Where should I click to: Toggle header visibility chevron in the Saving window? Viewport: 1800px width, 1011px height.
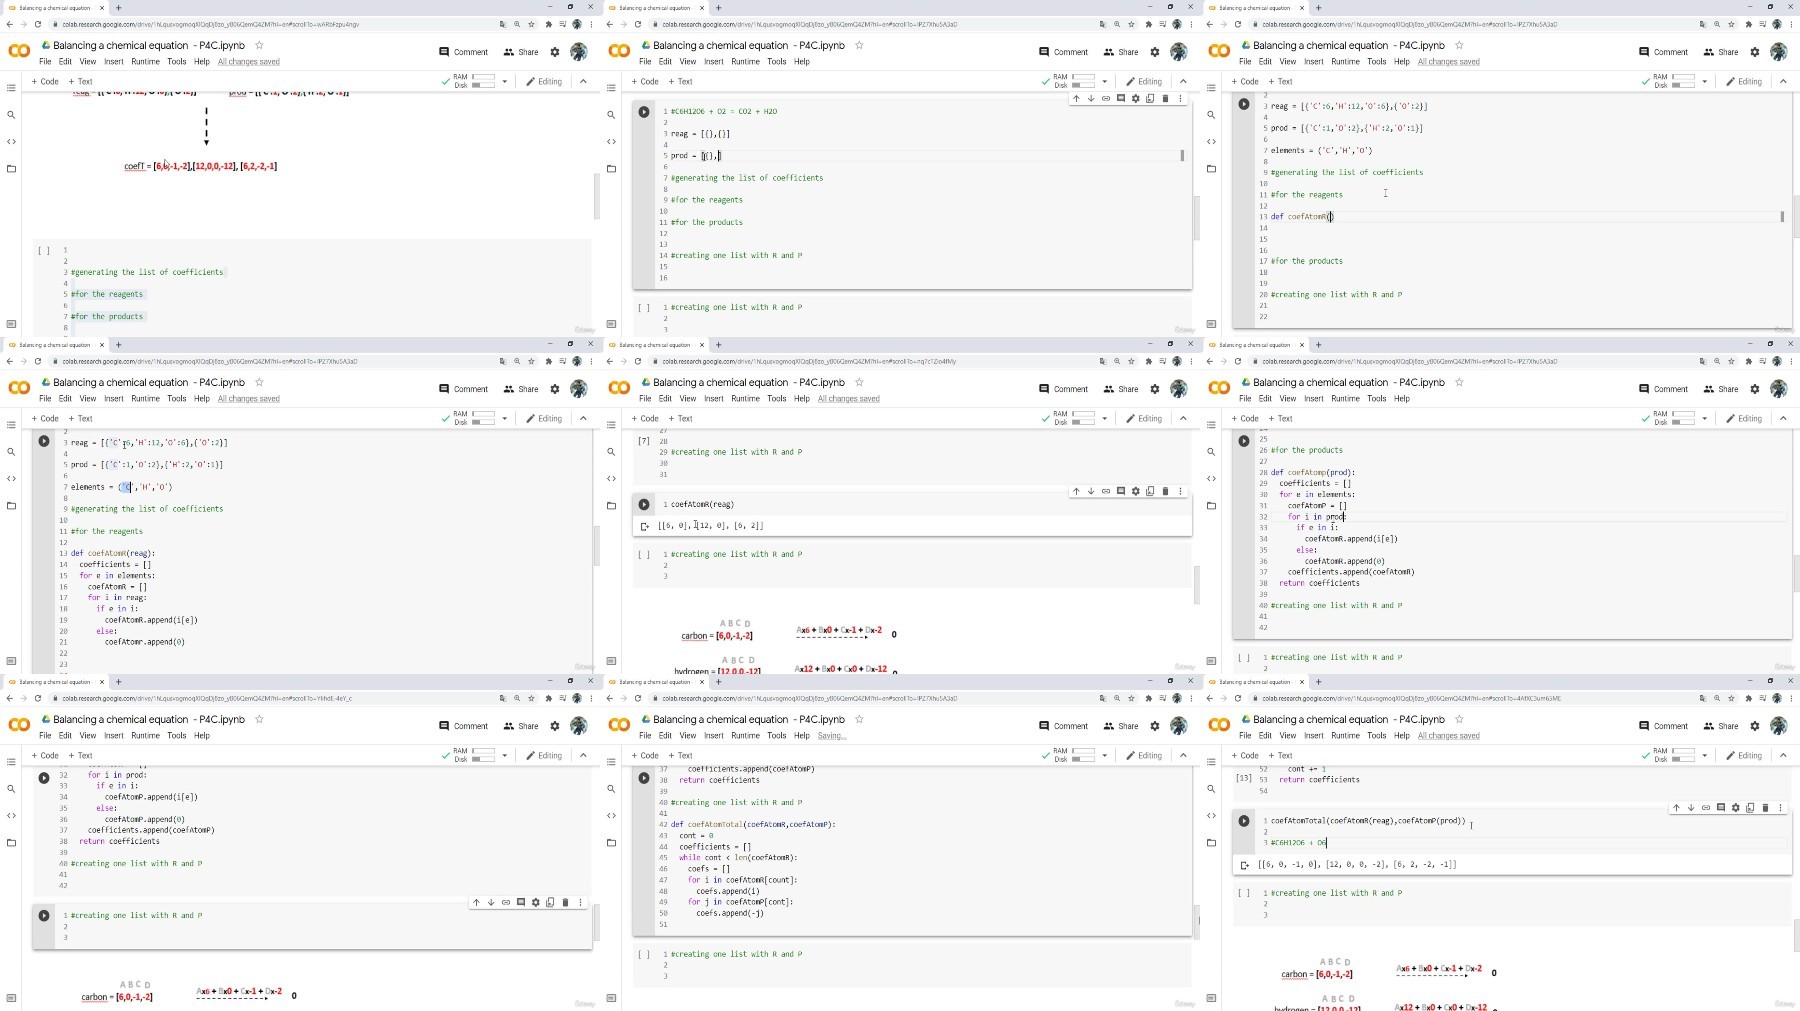(1183, 755)
